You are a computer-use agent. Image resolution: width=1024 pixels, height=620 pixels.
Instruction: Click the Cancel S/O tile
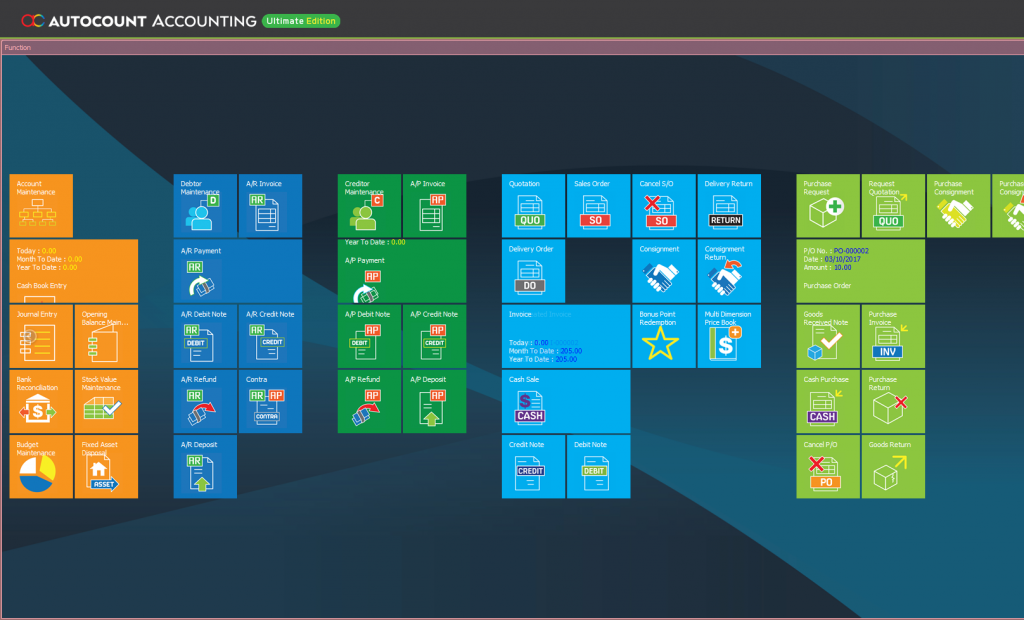click(x=663, y=206)
